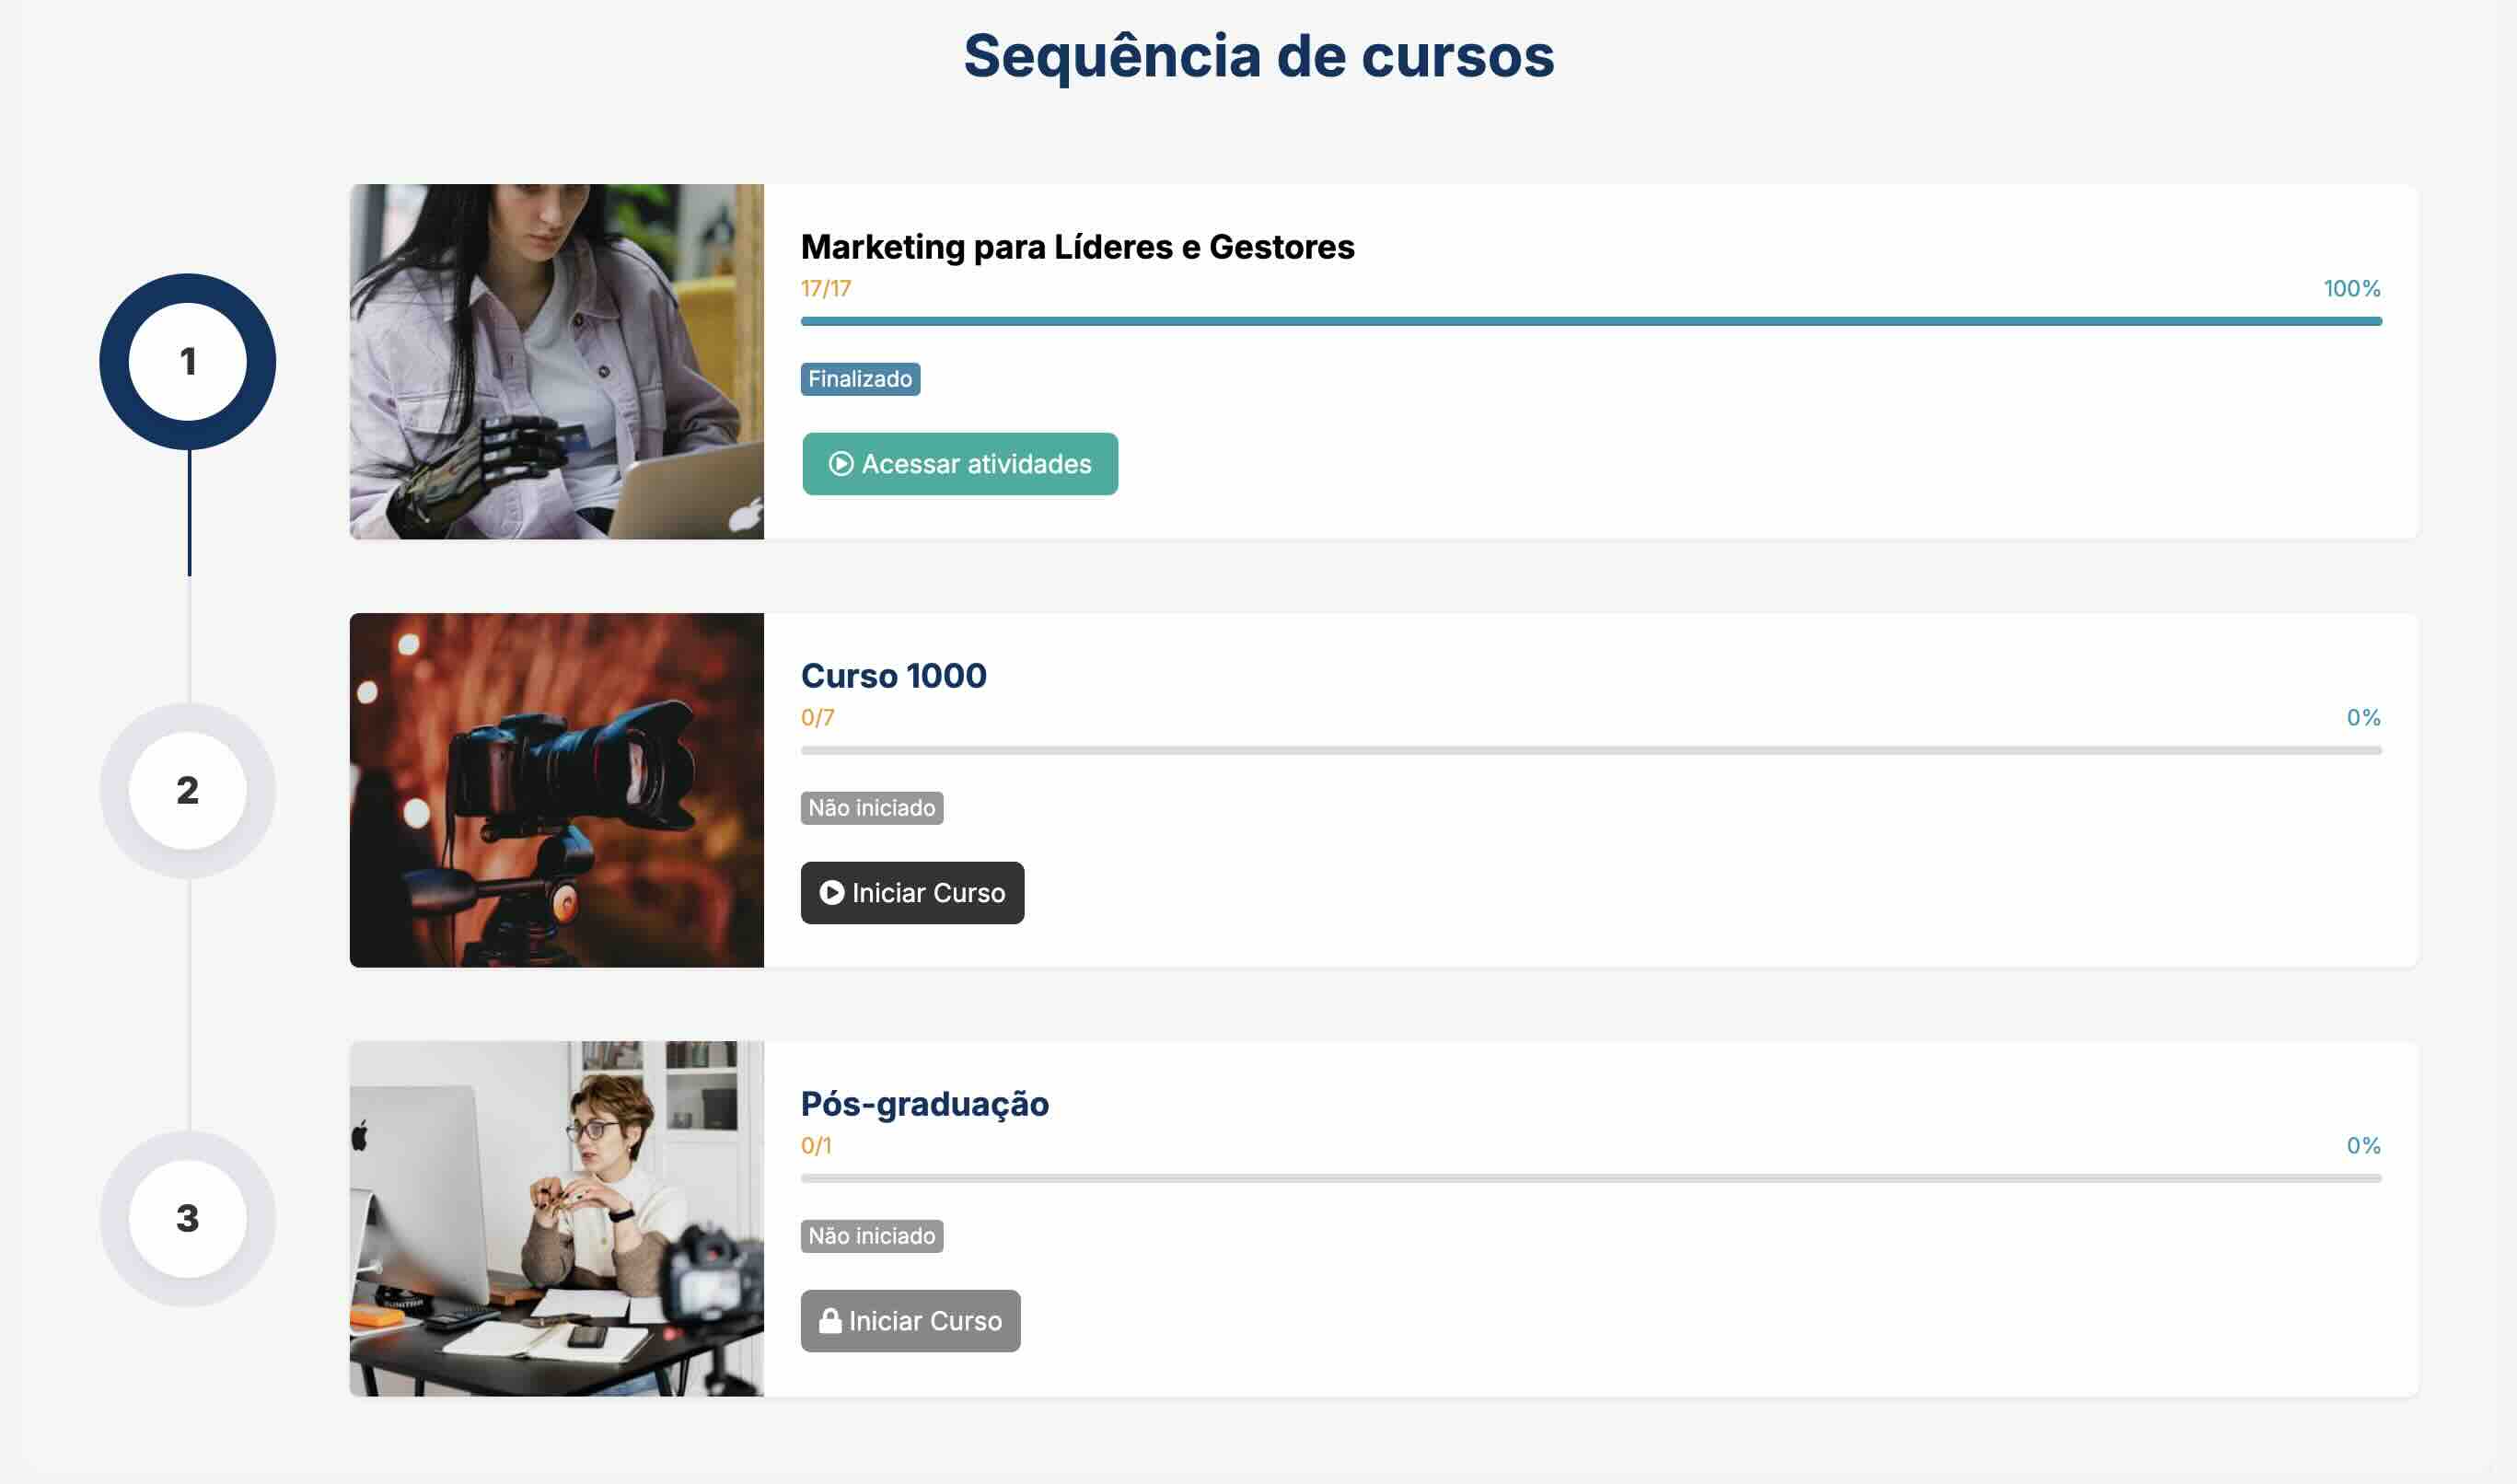Click the lock icon on Pós-graduação's button
The width and height of the screenshot is (2517, 1484).
point(830,1321)
